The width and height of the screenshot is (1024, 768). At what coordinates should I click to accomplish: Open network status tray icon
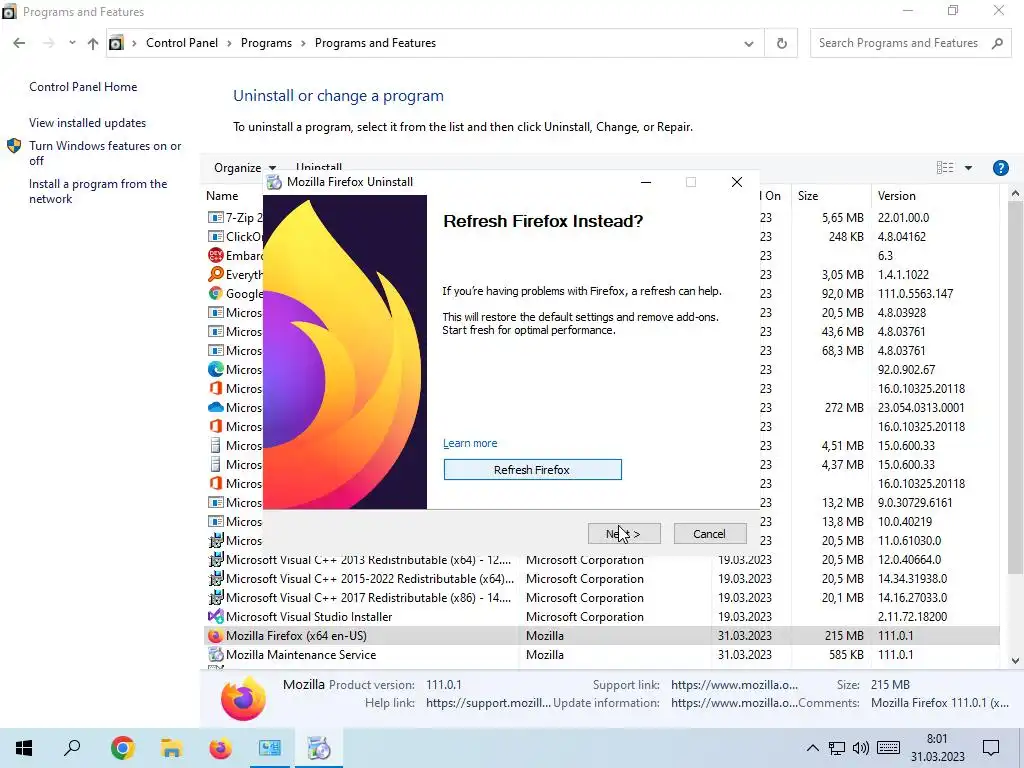point(837,748)
